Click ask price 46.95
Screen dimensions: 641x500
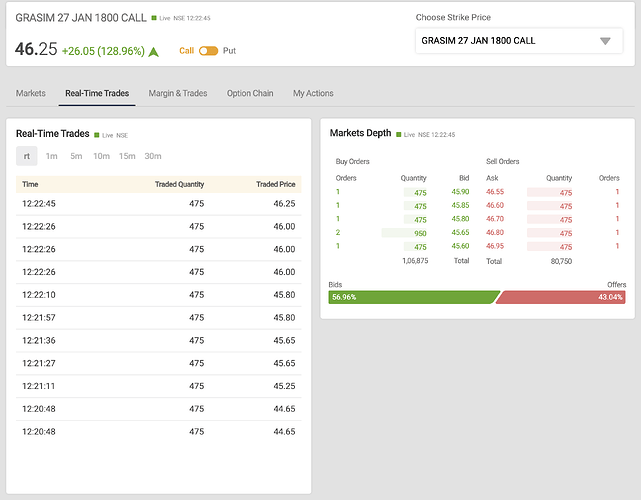tap(495, 246)
